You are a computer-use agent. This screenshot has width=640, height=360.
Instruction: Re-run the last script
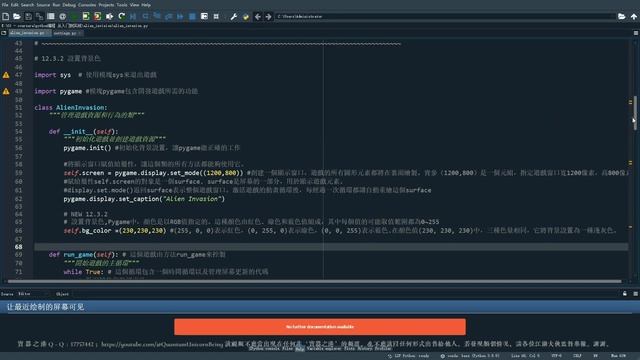121,16
